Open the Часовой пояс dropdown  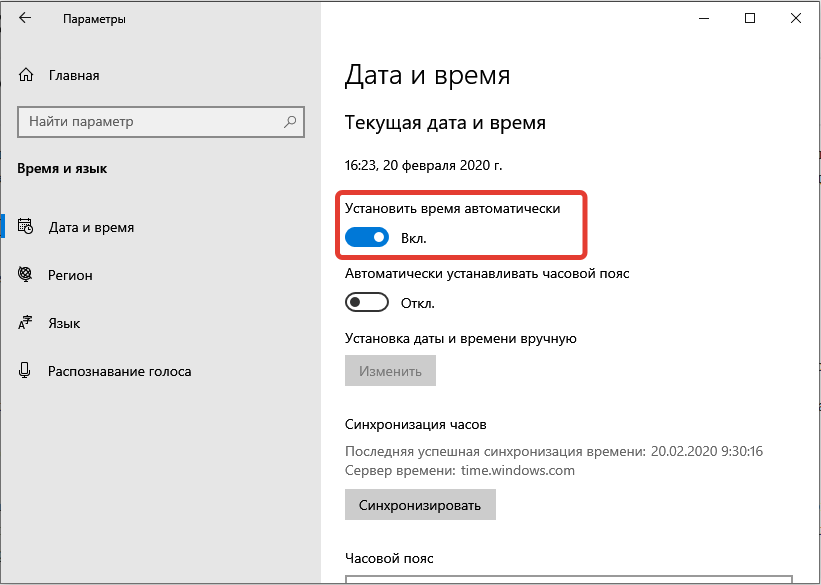[x=569, y=579]
